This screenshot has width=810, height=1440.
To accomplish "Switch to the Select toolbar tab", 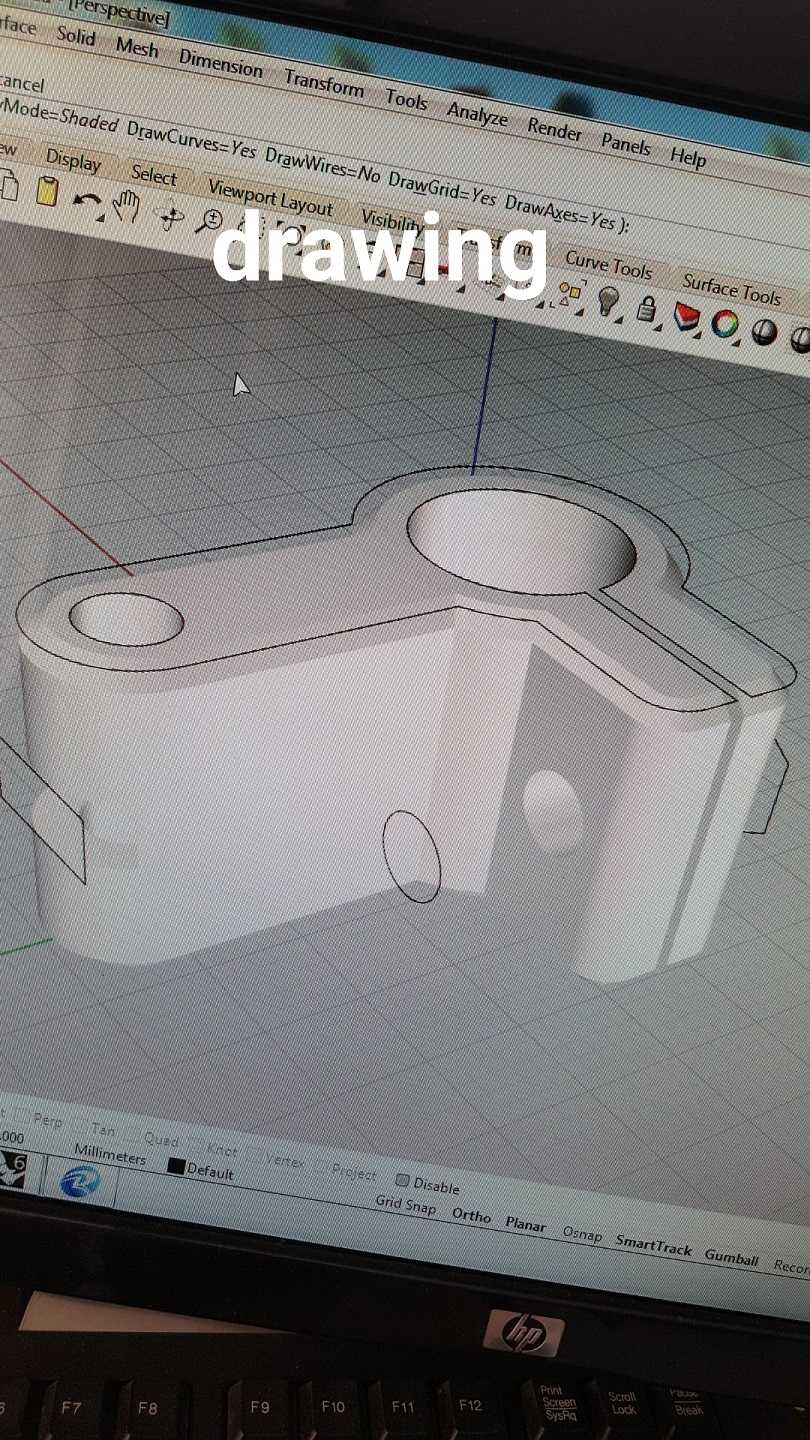I will click(x=154, y=175).
